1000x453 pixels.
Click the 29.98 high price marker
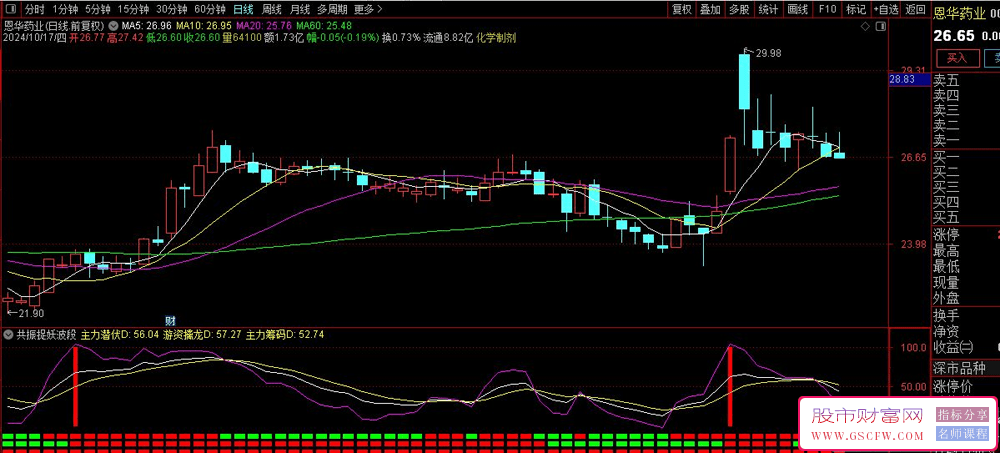point(768,54)
